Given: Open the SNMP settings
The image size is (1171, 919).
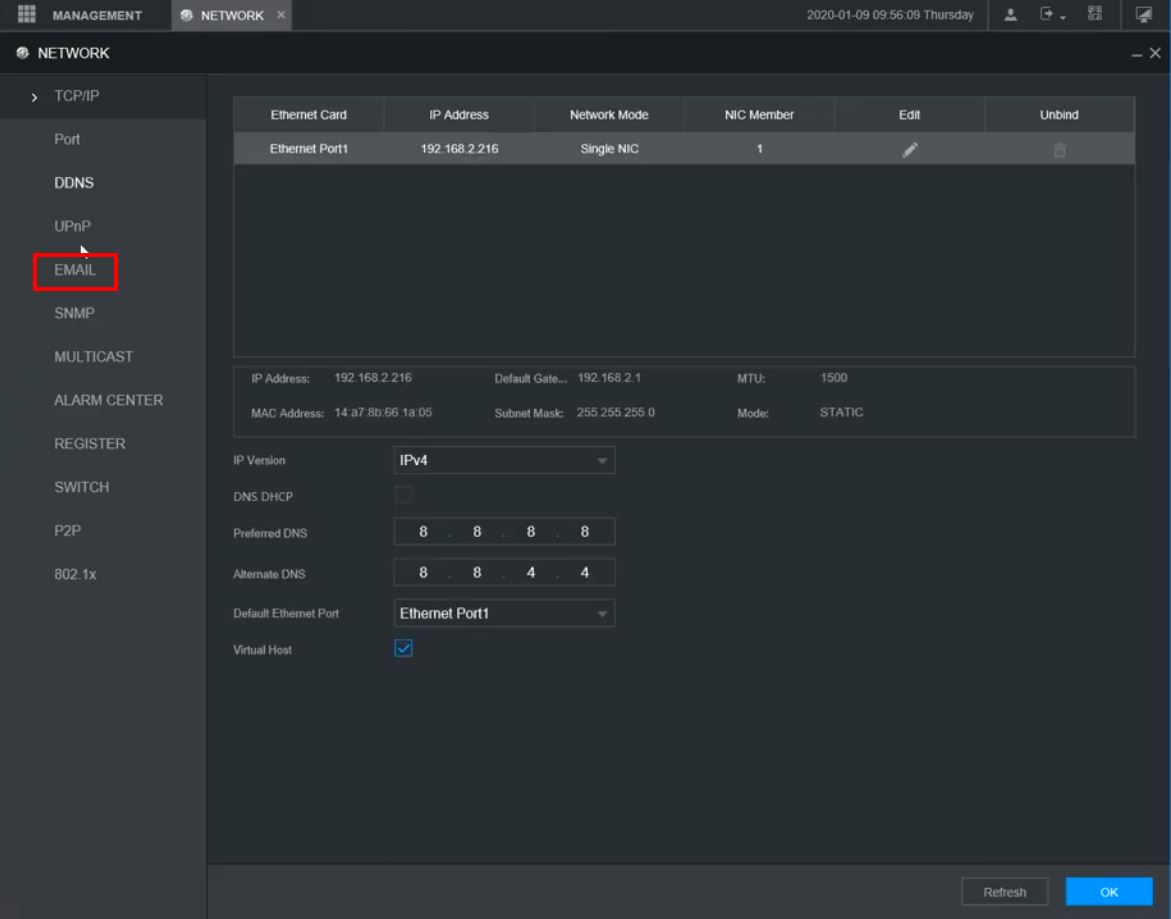Looking at the screenshot, I should [74, 313].
